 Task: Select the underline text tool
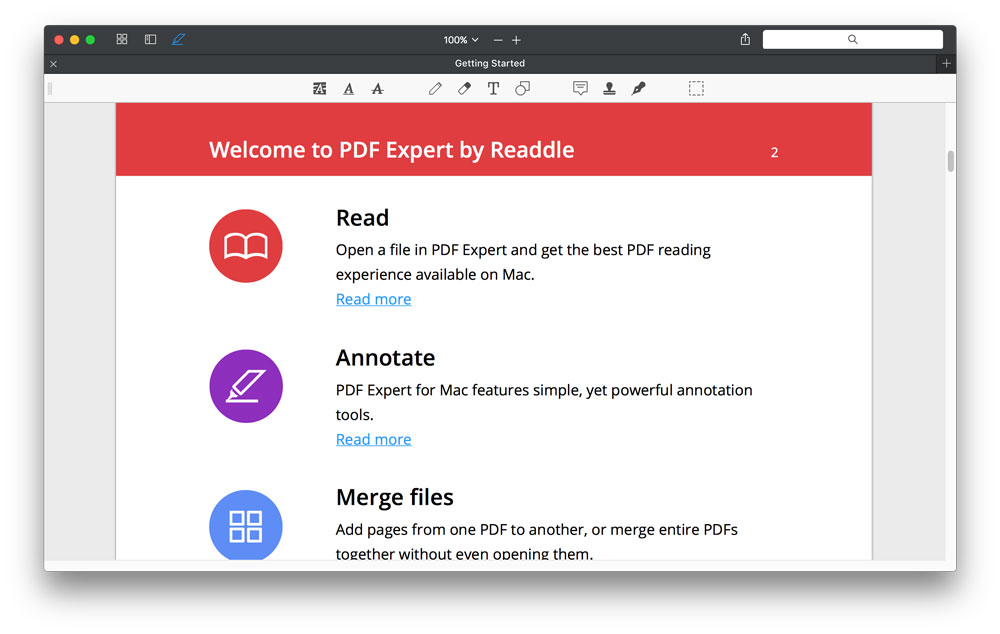coord(349,89)
